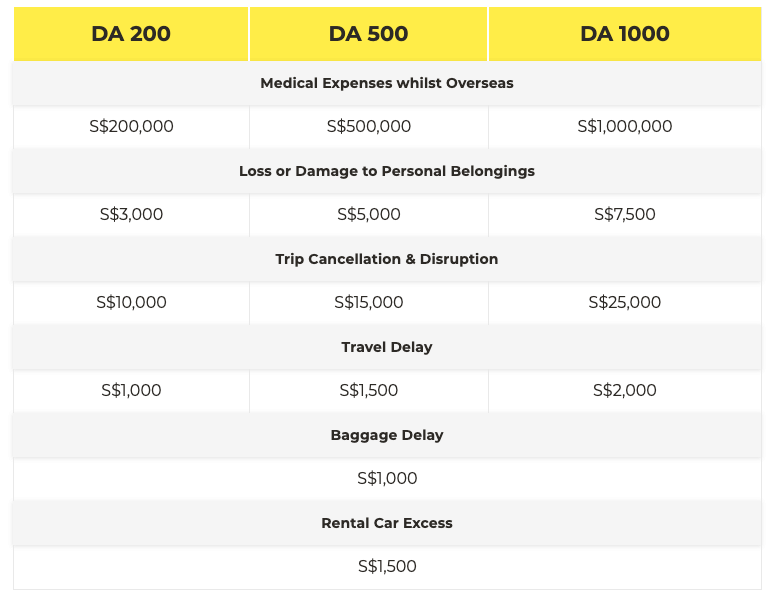Click the S$1,500 rental car excess value

point(387,567)
